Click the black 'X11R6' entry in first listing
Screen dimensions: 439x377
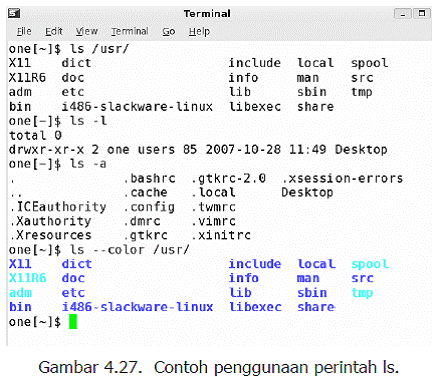click(x=27, y=78)
